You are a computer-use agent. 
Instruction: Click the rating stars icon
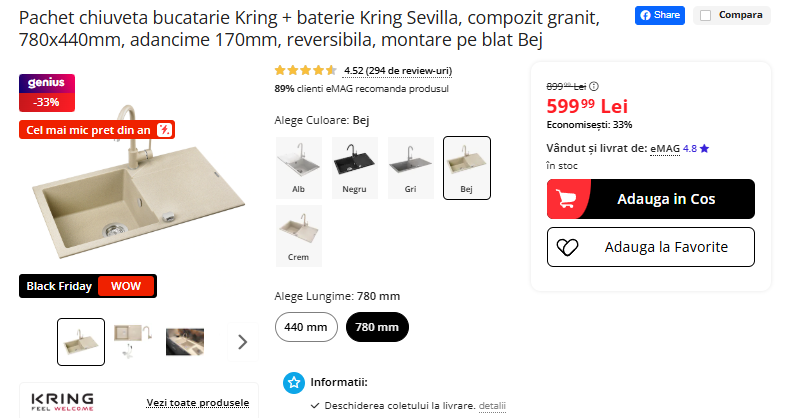pyautogui.click(x=305, y=71)
